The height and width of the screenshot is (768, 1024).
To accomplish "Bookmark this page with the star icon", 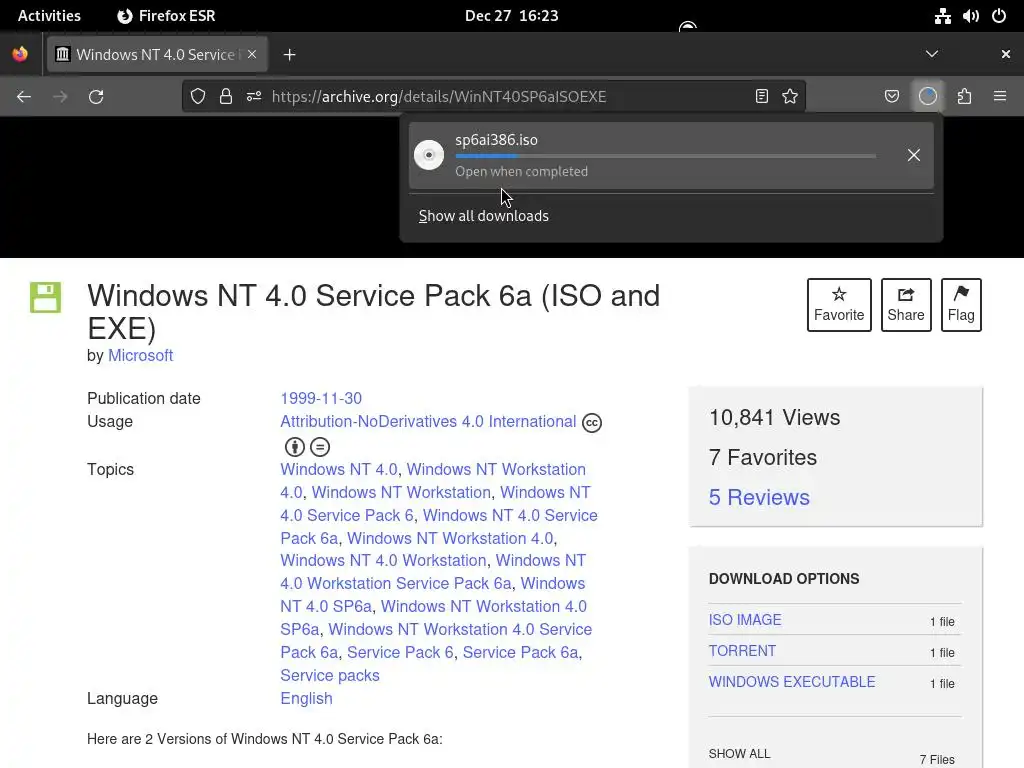I will 790,97.
